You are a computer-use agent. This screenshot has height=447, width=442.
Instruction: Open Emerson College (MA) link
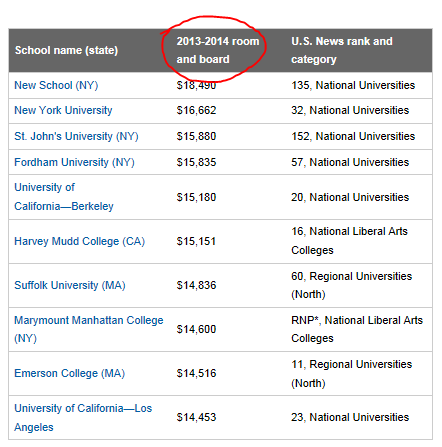69,373
